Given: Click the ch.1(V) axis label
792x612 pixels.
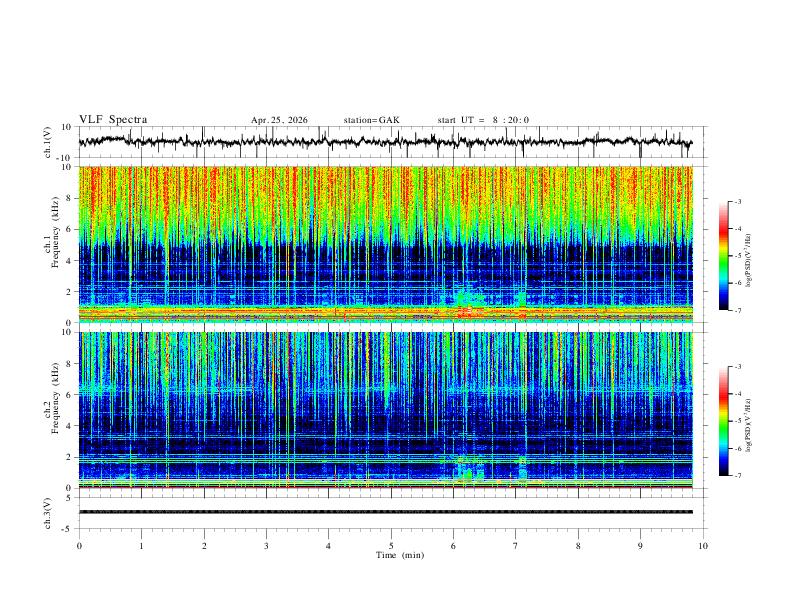Looking at the screenshot, I should point(48,142).
